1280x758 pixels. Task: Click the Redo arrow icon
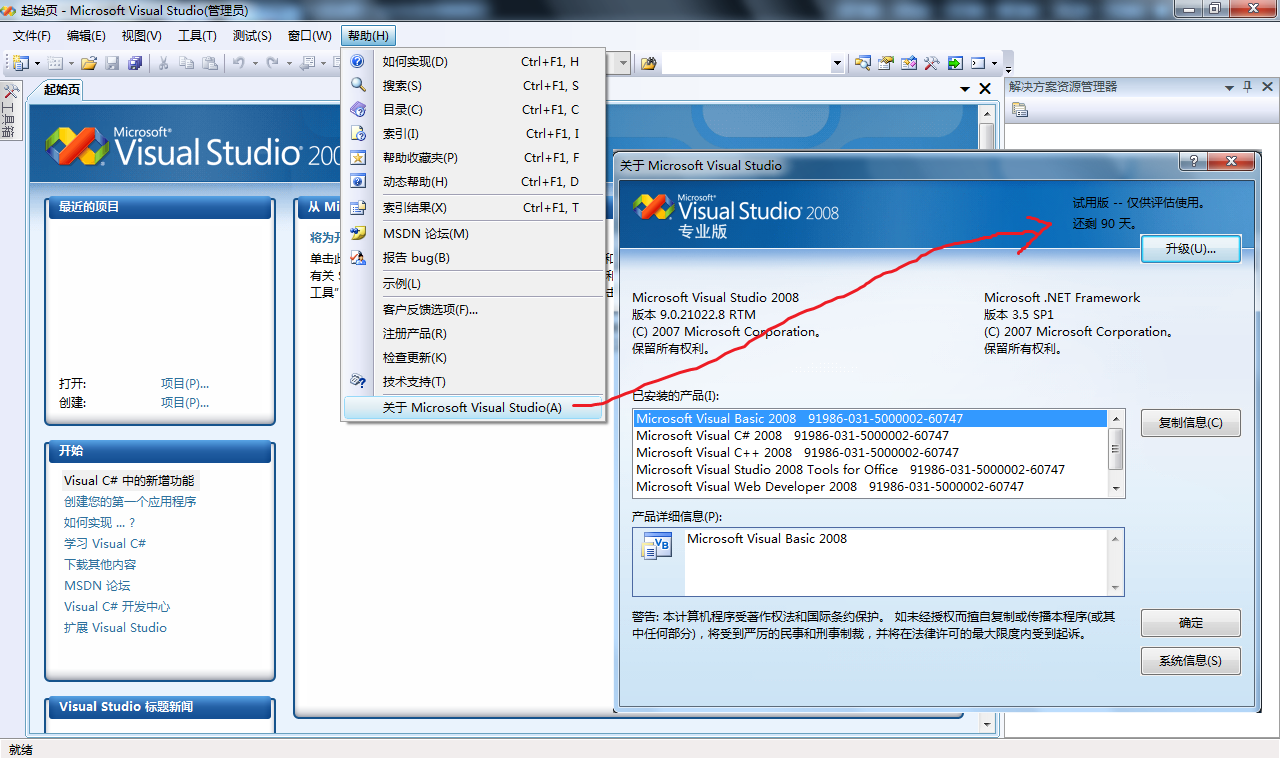[x=272, y=63]
